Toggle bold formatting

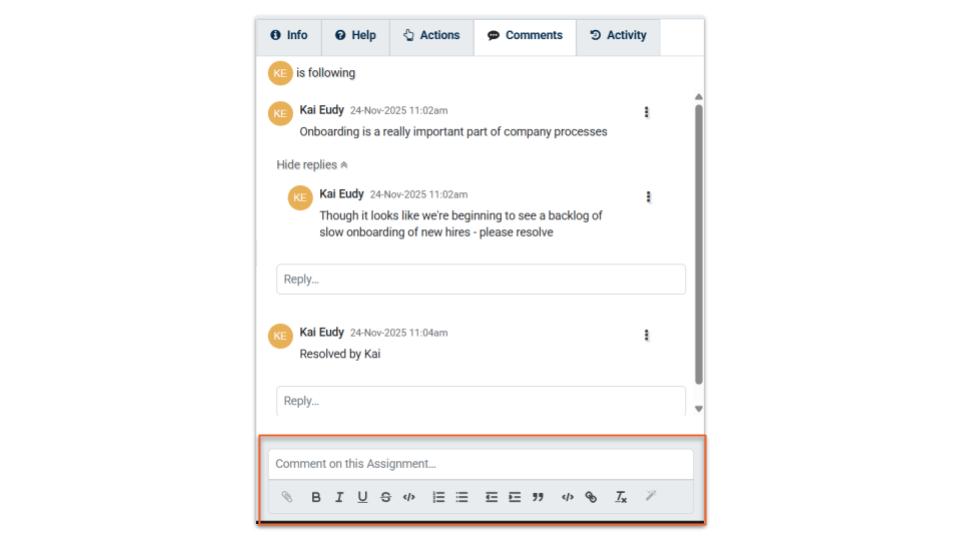tap(316, 497)
